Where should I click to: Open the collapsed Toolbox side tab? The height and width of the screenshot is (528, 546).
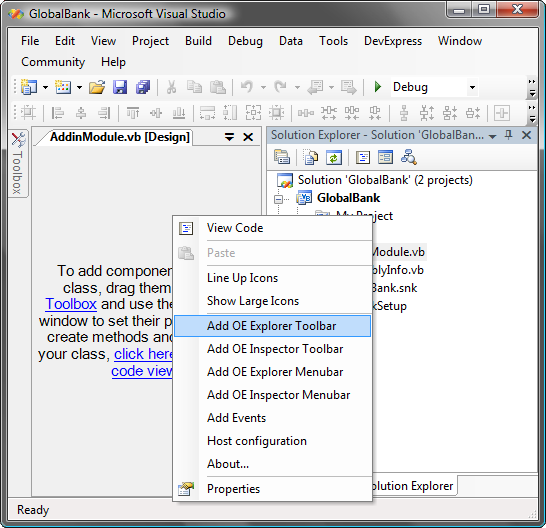(17, 164)
